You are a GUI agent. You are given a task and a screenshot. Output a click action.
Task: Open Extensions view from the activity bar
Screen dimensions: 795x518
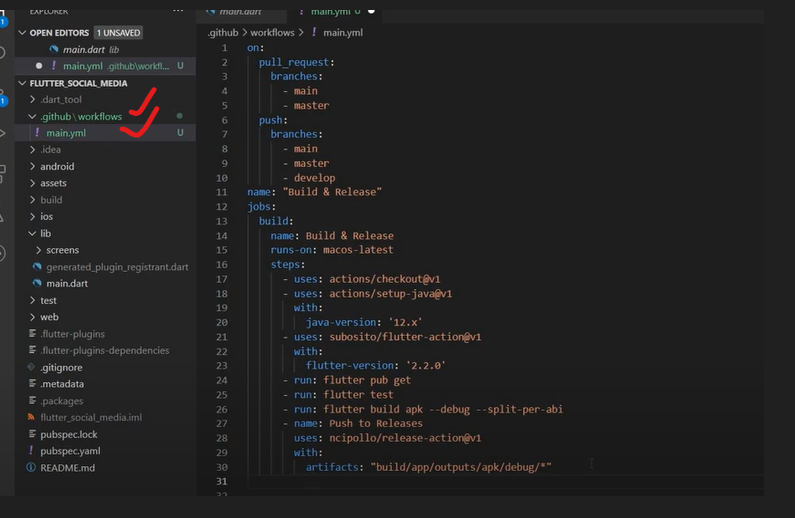pyautogui.click(x=4, y=173)
